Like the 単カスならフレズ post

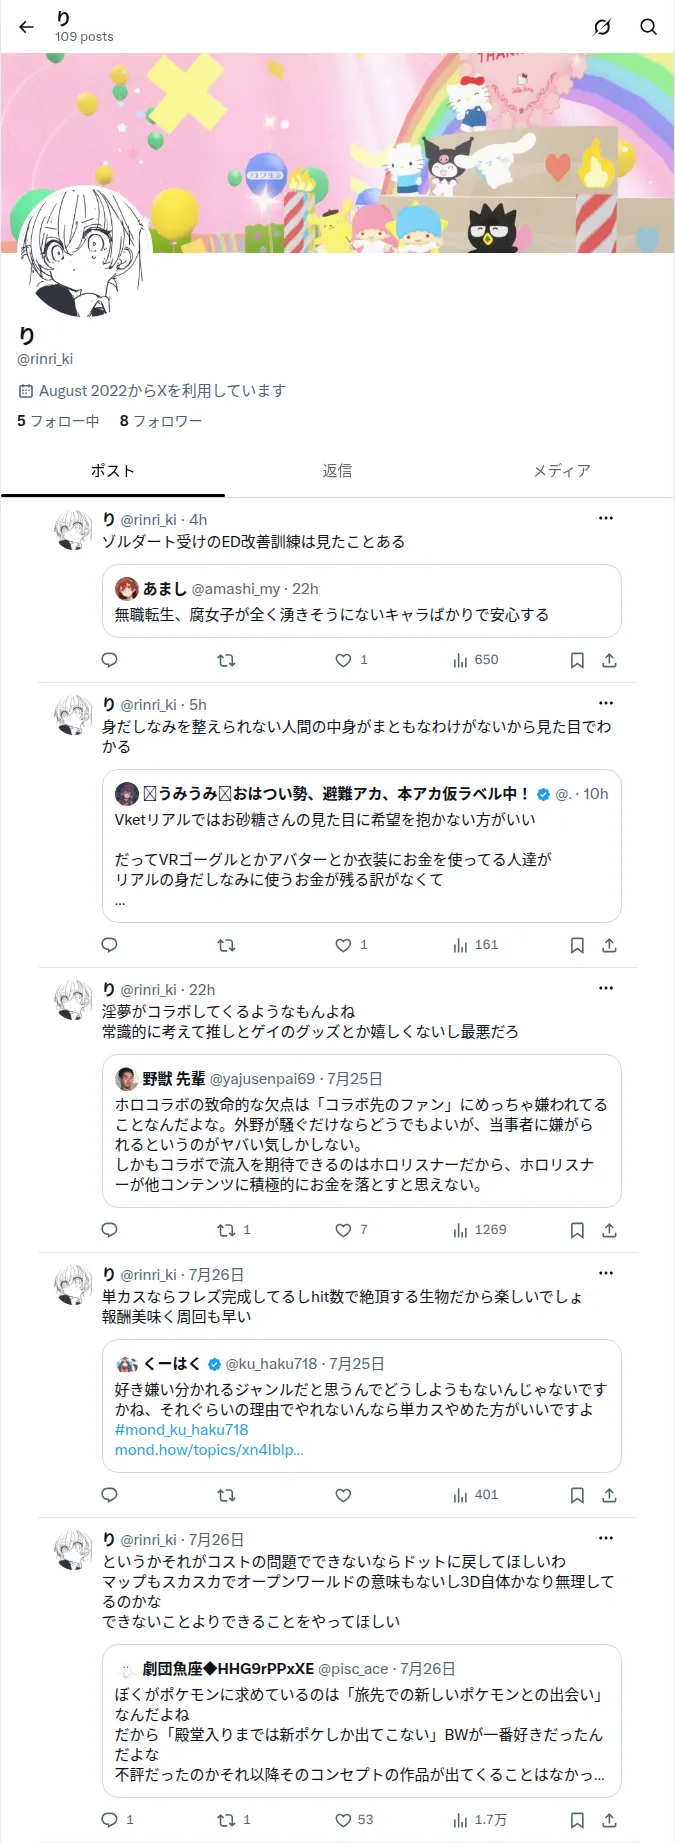click(x=343, y=1495)
